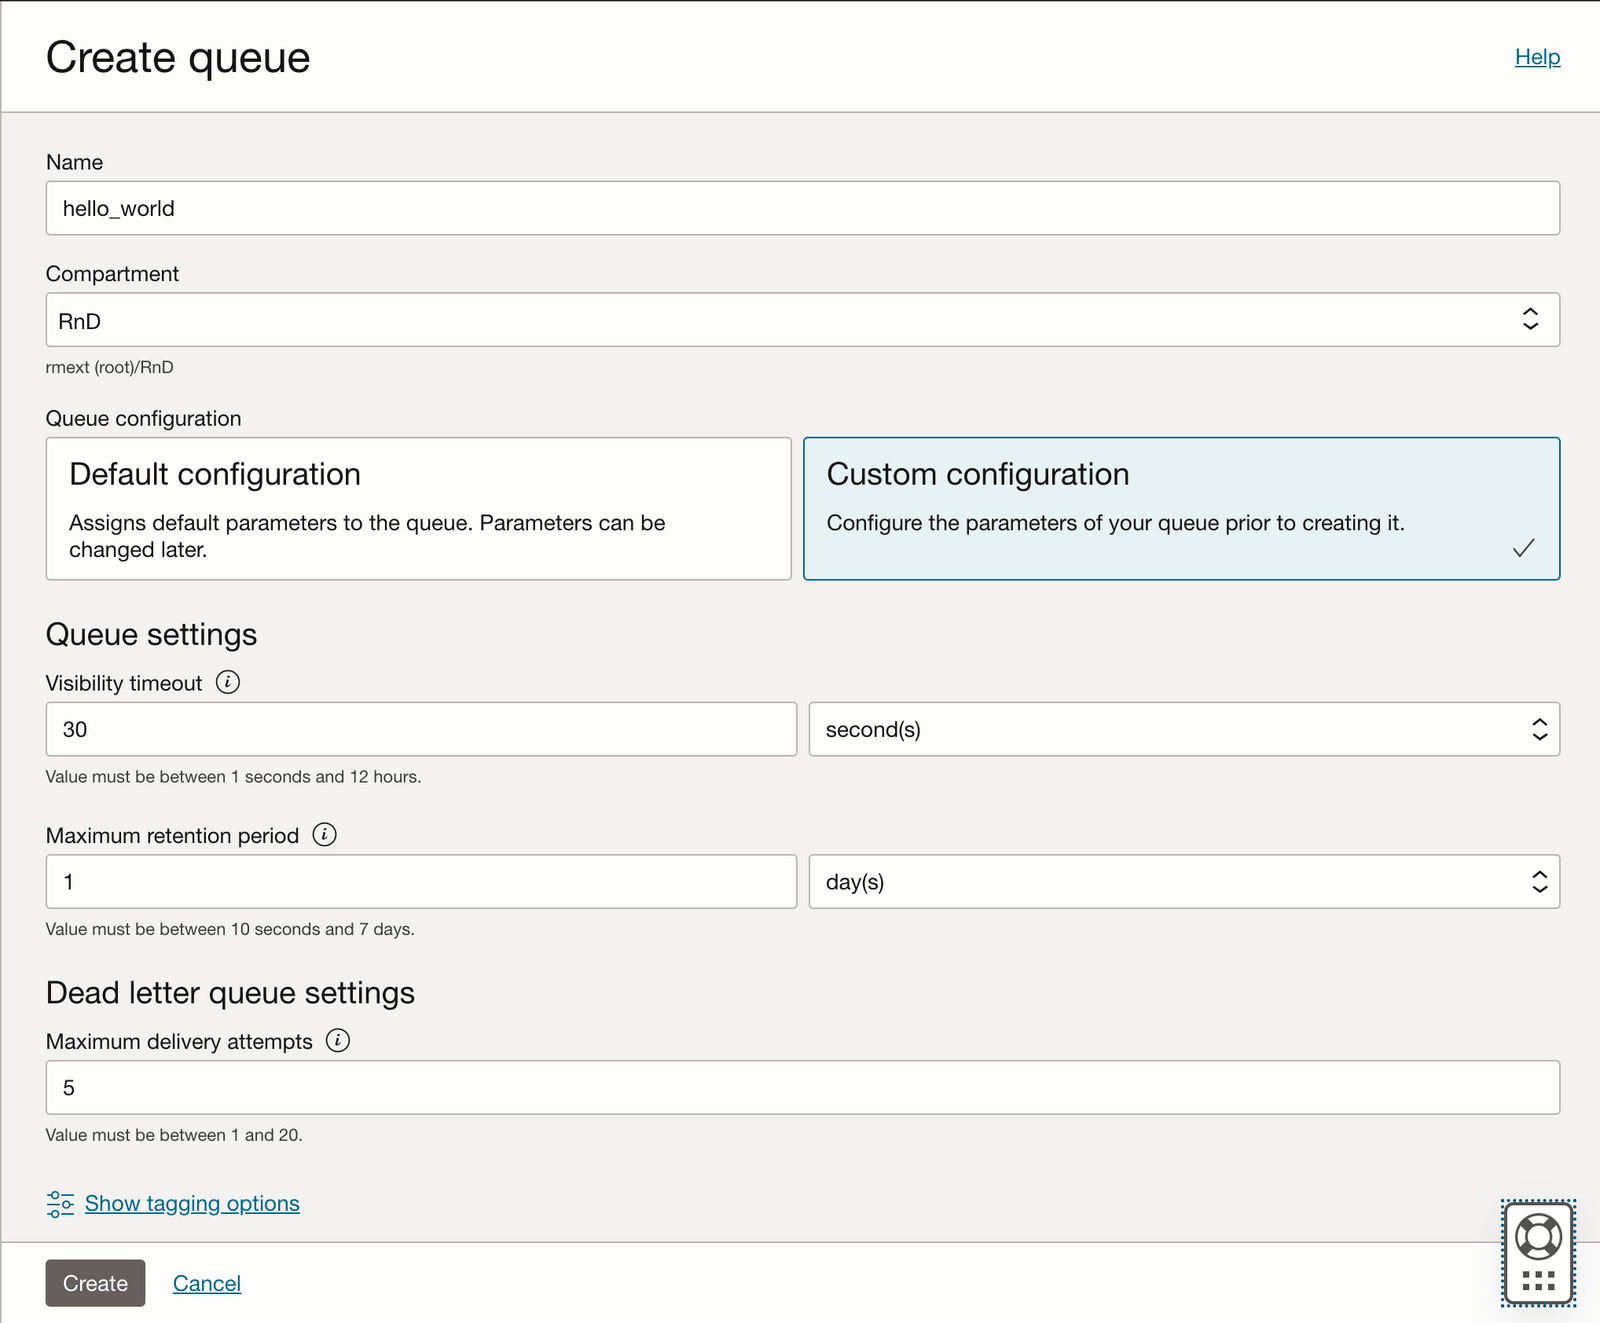This screenshot has width=1600, height=1323.
Task: Click the Create button
Action: pos(95,1283)
